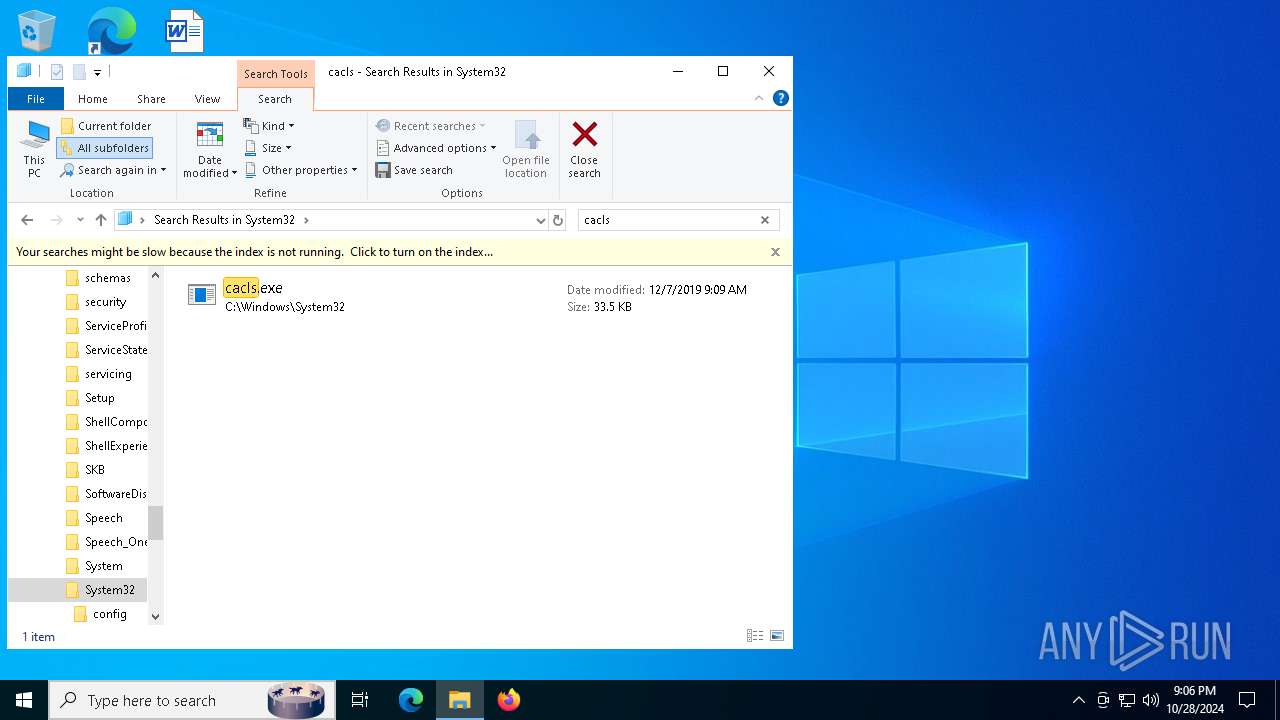Click the ShellExperie folder icon
The image size is (1280, 720).
(x=72, y=446)
